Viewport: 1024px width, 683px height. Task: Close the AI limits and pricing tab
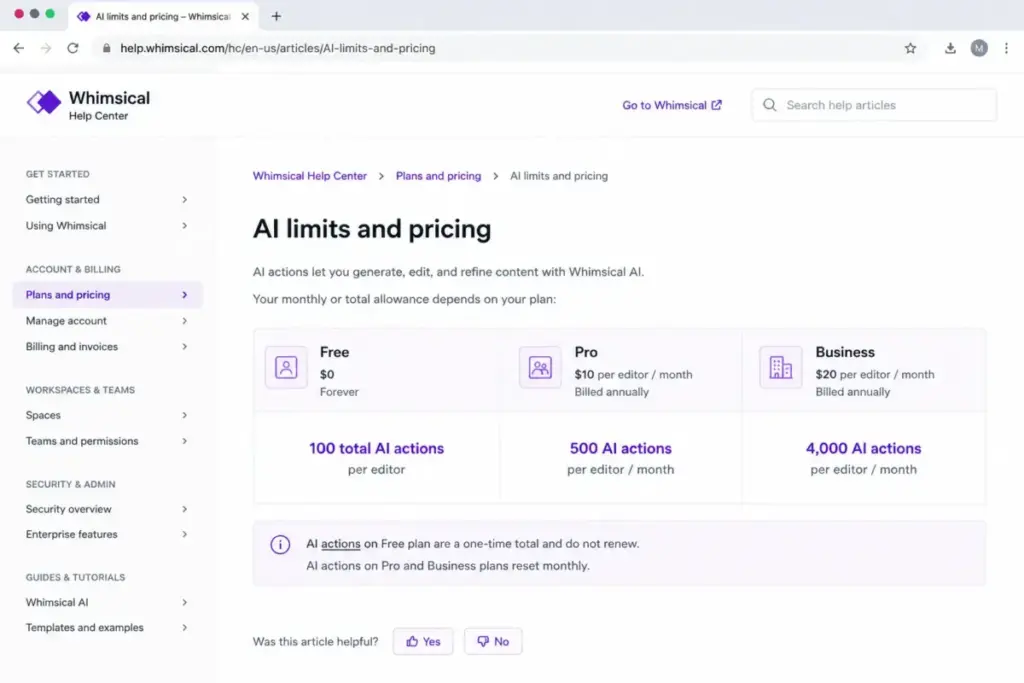click(x=246, y=16)
